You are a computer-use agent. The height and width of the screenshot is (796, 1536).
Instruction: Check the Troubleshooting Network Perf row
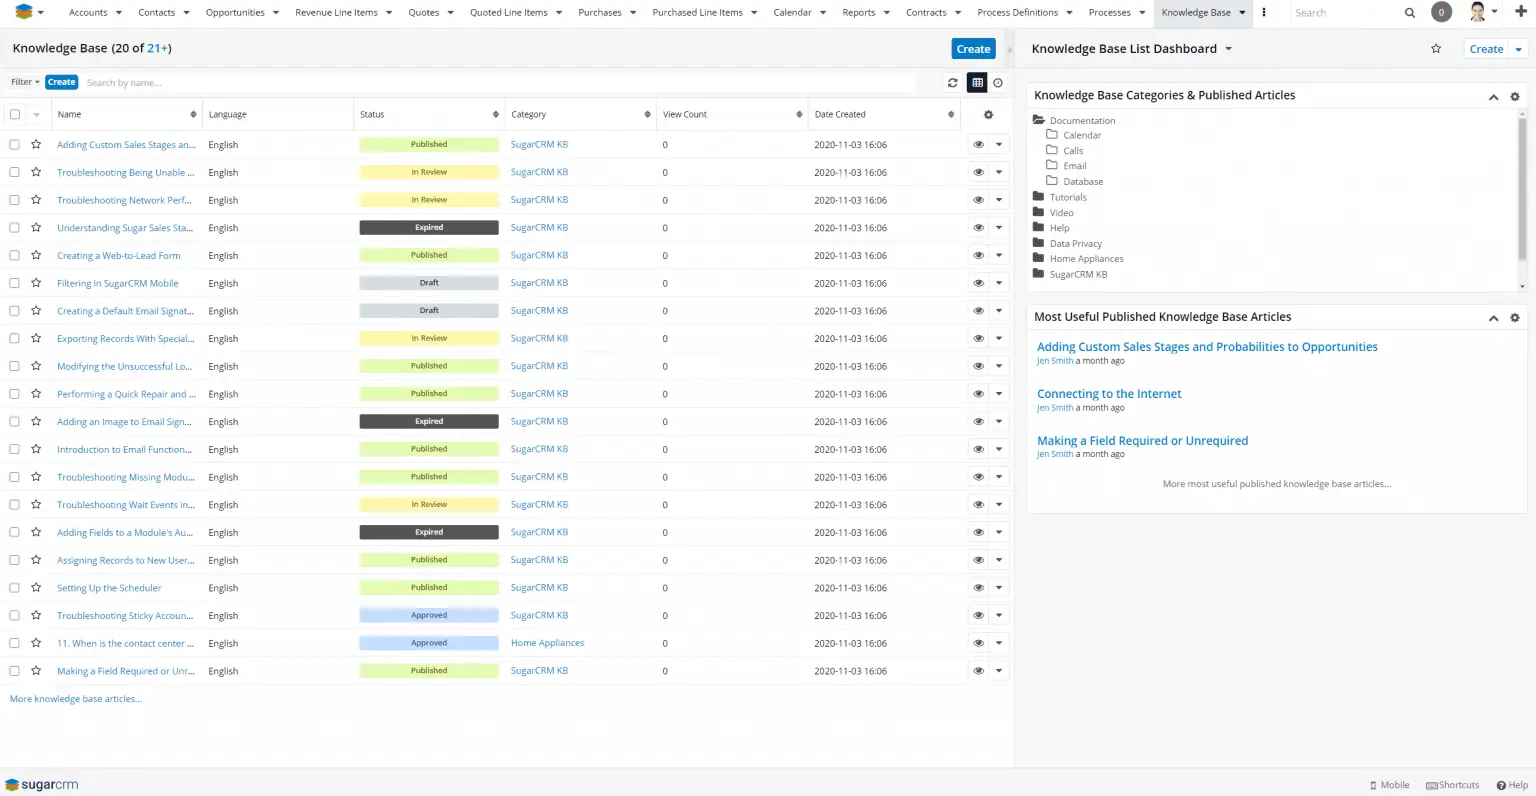coord(15,200)
